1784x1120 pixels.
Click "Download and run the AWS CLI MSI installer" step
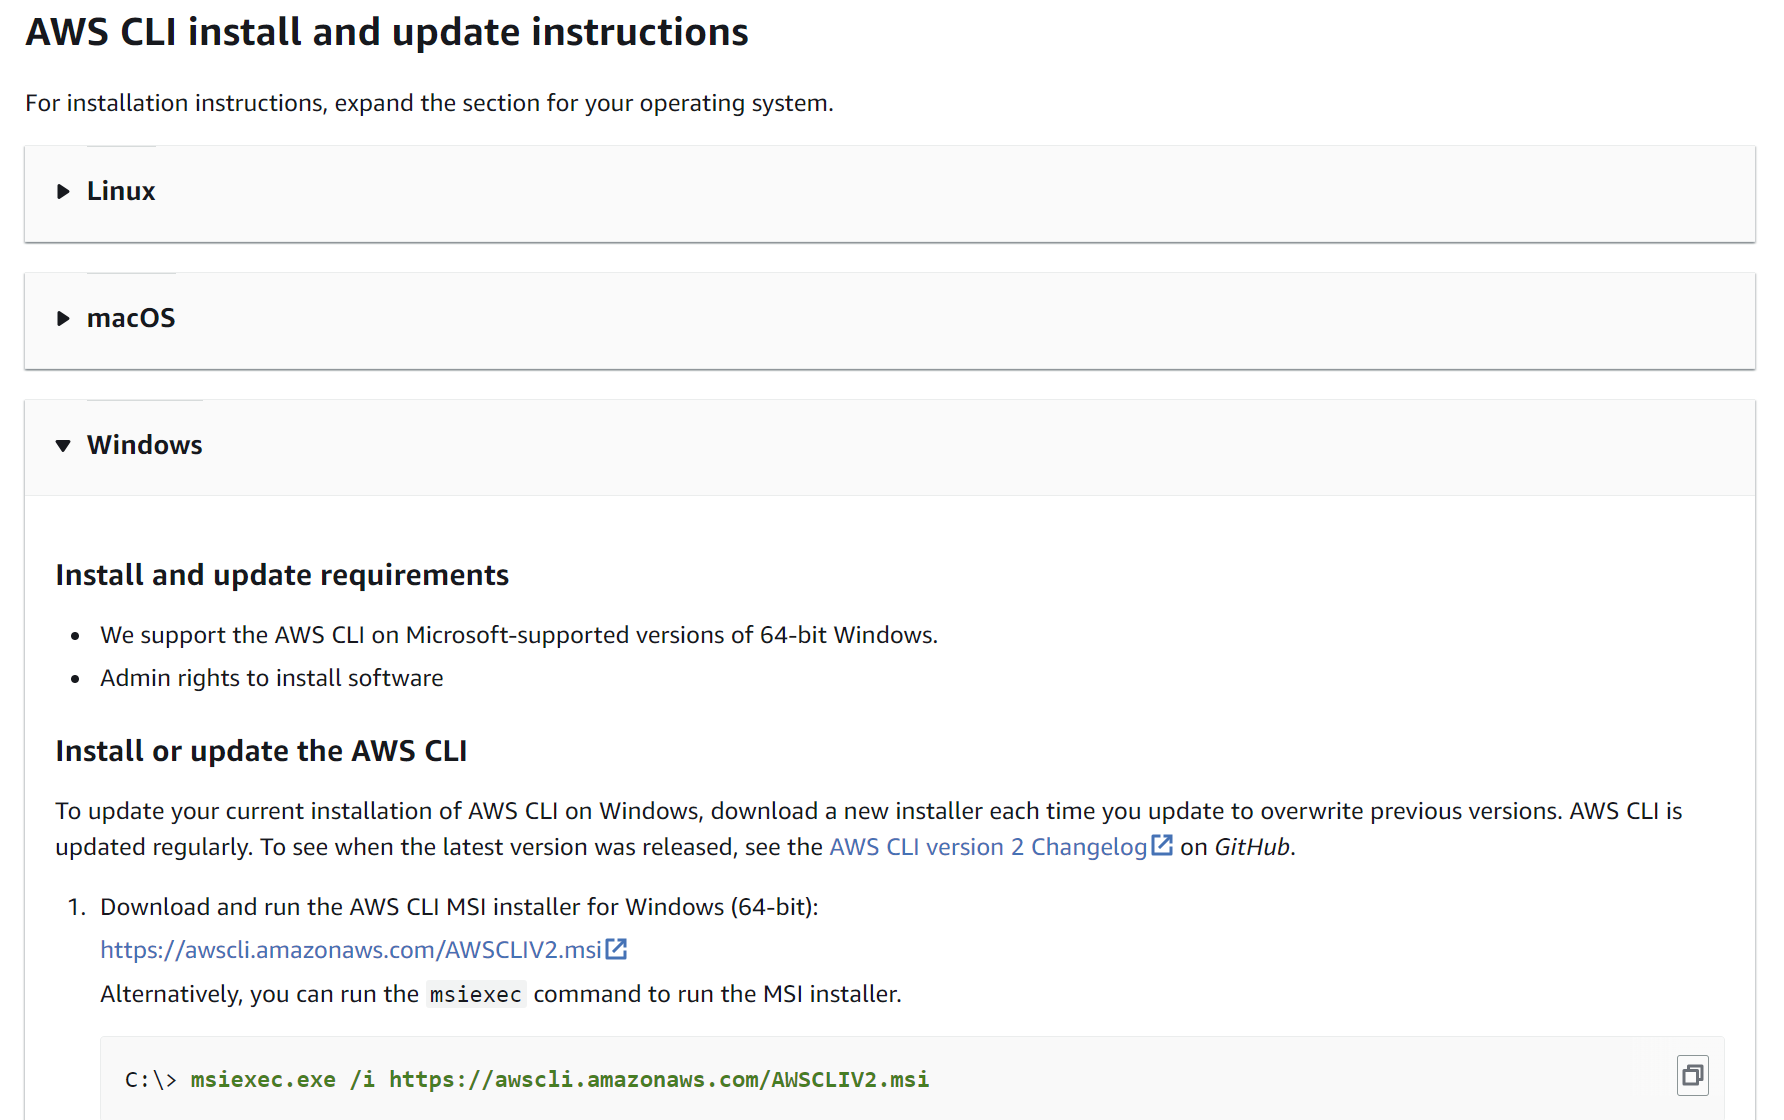click(459, 907)
